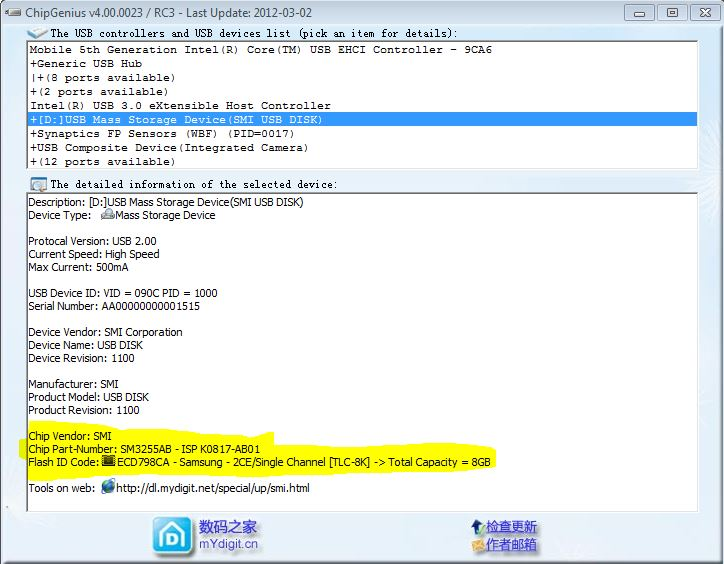Screen dimensions: 724x564
Task: Click the Chip Part-Number SM3255AB line
Action: point(144,449)
